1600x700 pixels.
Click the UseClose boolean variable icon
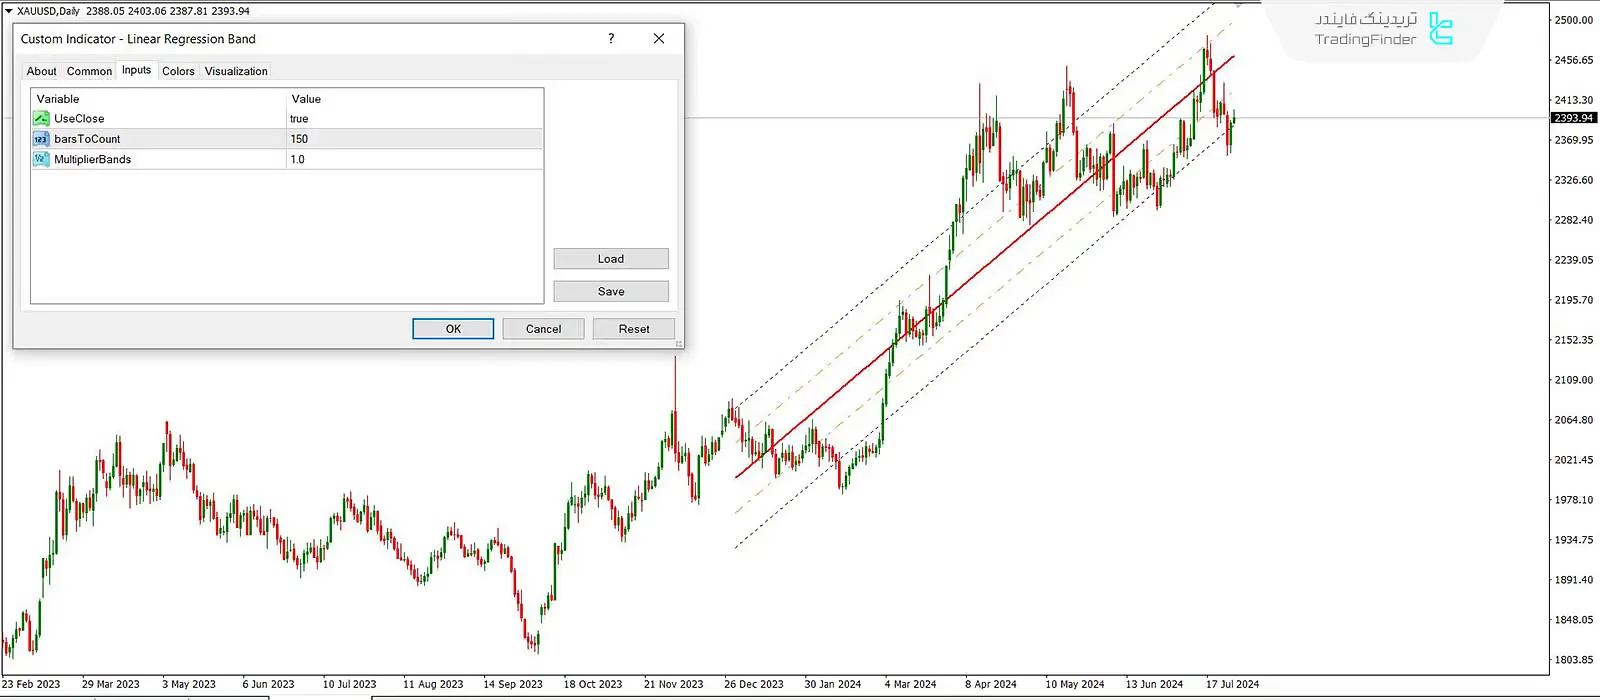click(41, 118)
